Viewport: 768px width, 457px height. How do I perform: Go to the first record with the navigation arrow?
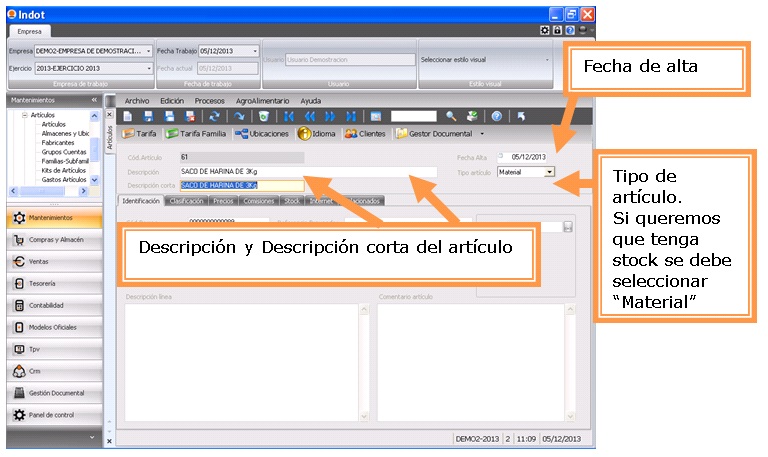(289, 117)
